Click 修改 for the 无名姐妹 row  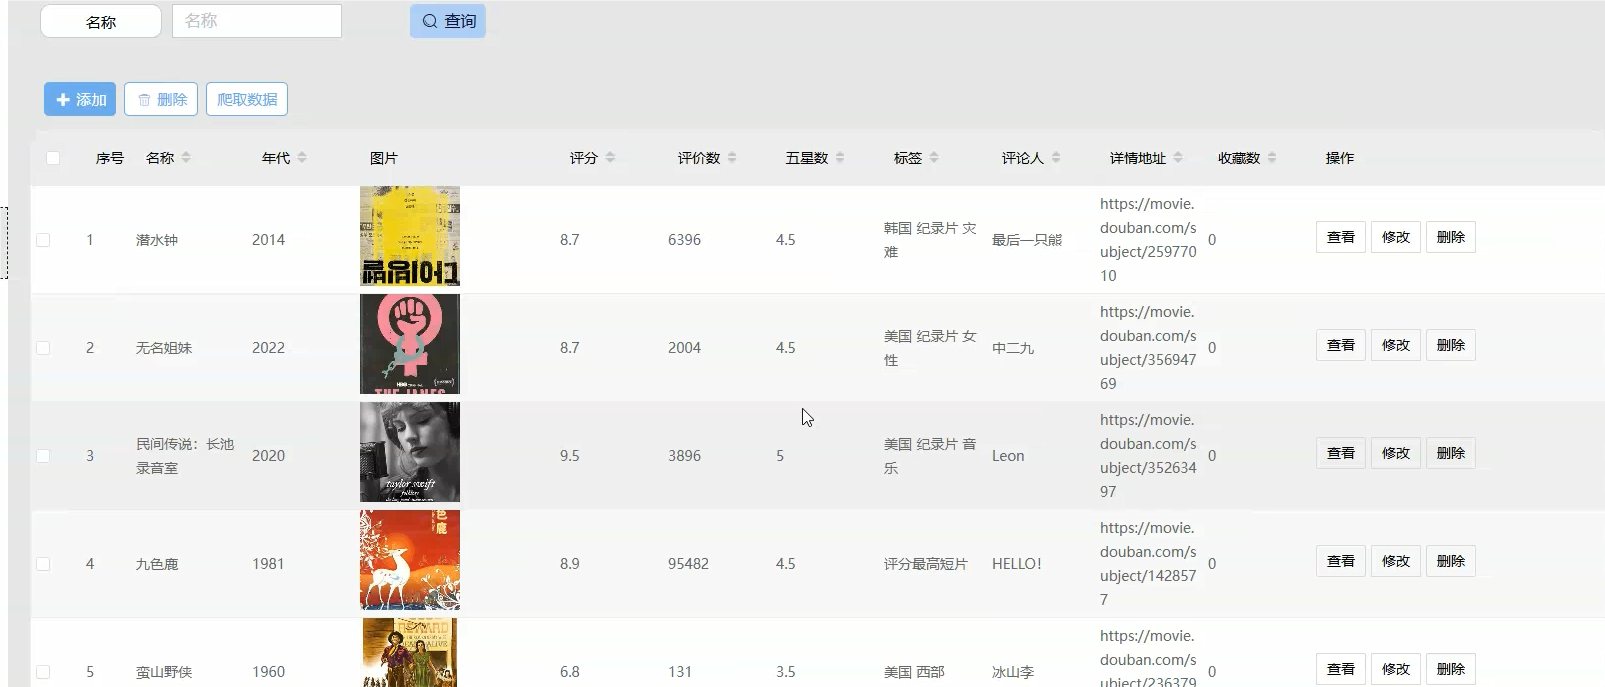click(1396, 345)
